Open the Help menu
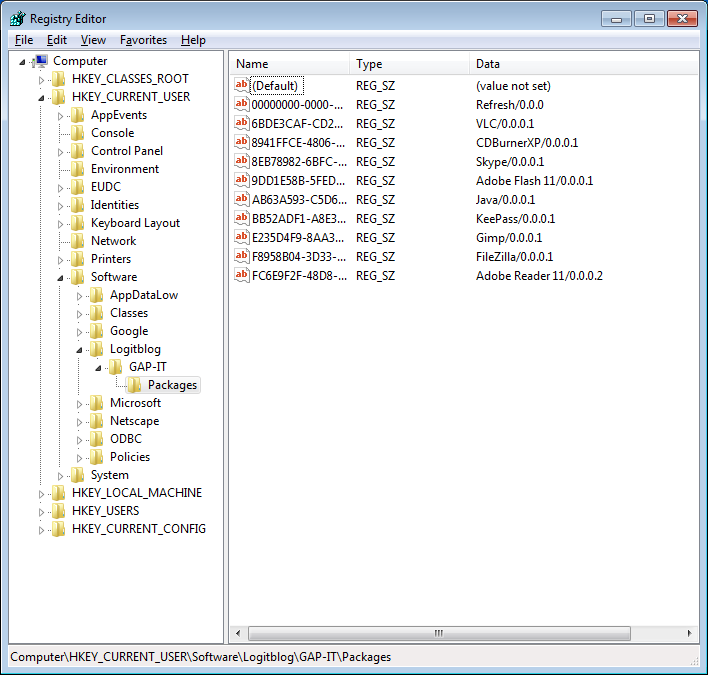Screen dimensions: 708x675 coord(193,40)
